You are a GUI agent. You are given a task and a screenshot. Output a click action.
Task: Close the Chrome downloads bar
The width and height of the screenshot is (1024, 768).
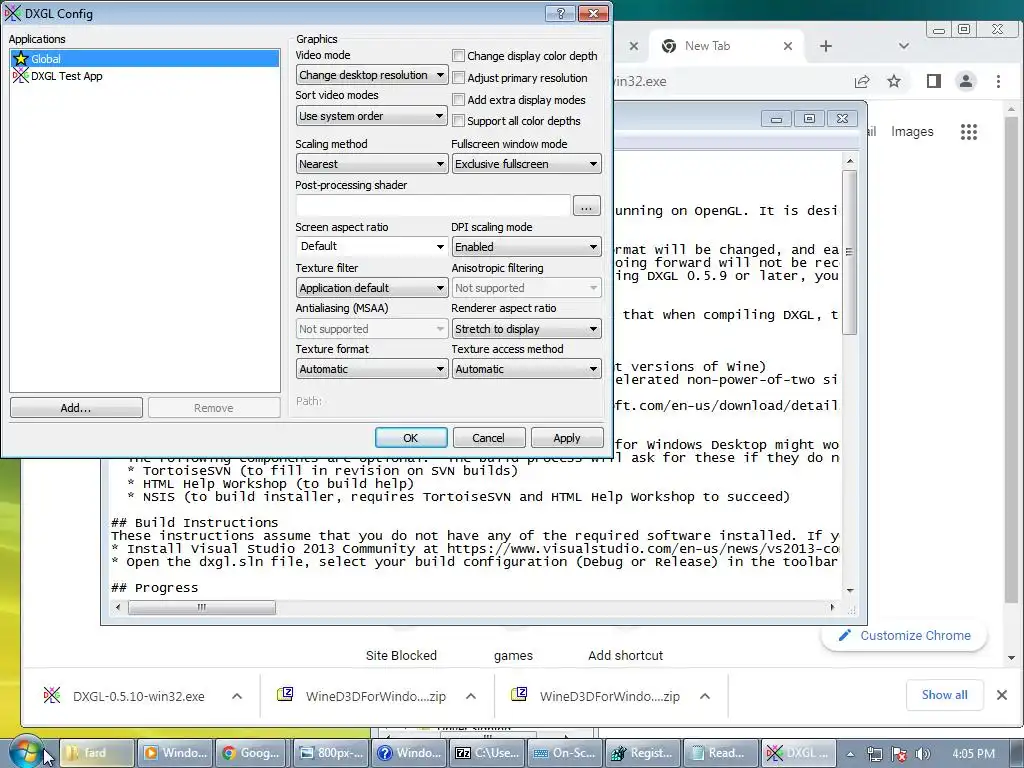coord(1002,696)
